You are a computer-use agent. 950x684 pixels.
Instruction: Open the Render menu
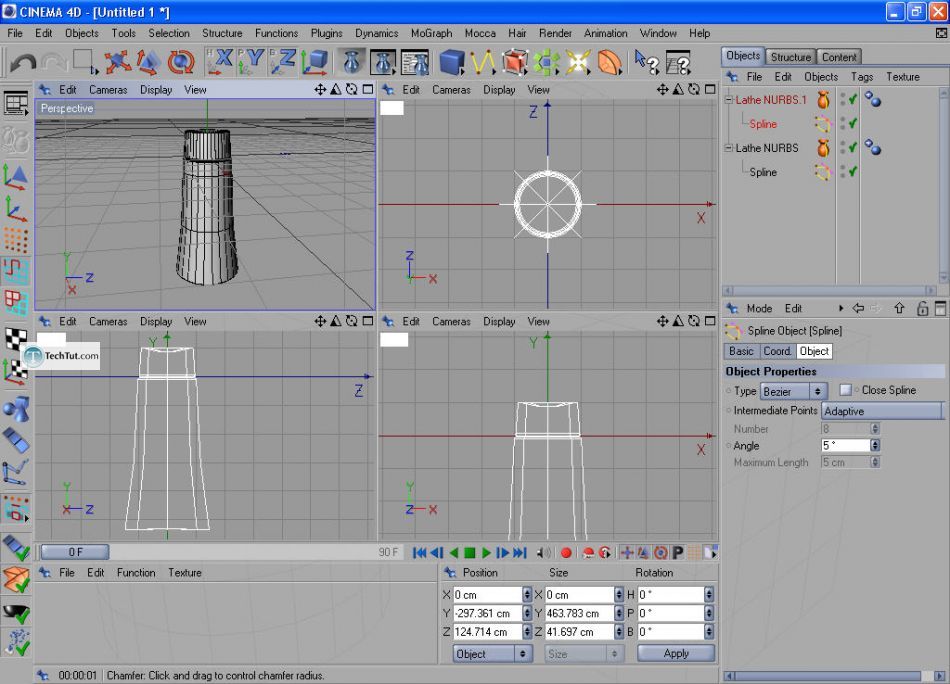(x=555, y=33)
